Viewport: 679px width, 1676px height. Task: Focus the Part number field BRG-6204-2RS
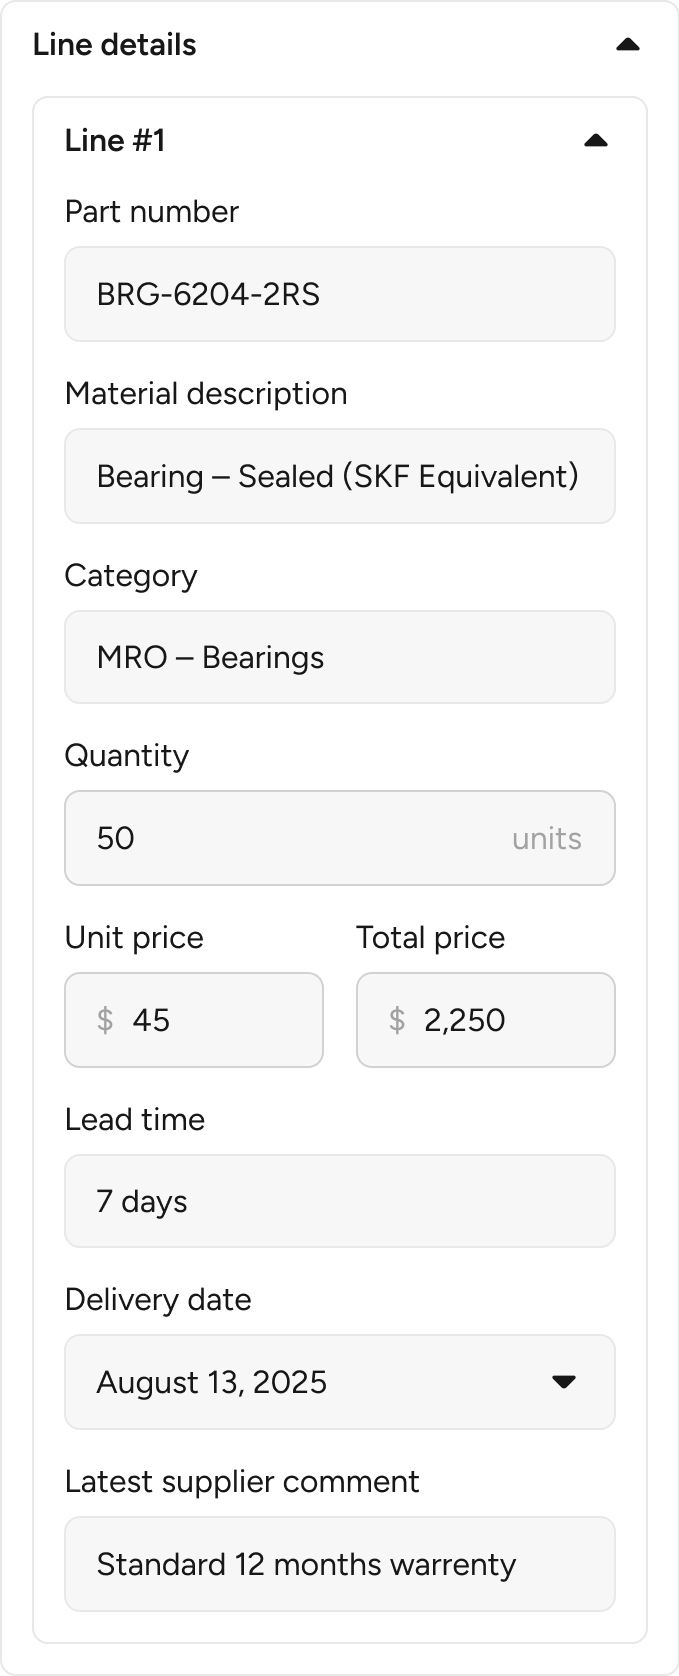pyautogui.click(x=339, y=294)
